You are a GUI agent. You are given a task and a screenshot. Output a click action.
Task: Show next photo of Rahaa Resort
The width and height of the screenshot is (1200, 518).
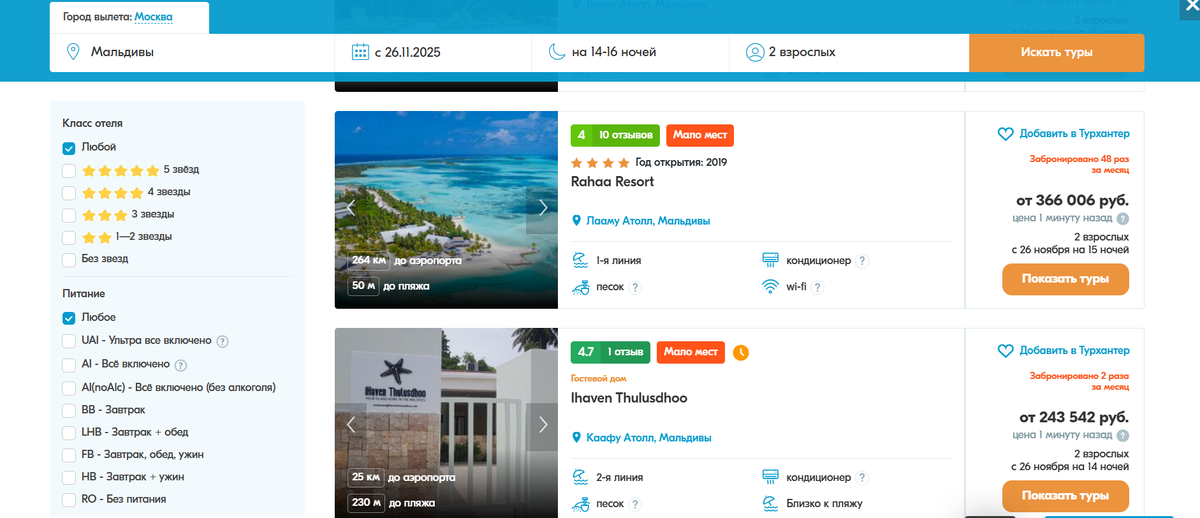click(x=542, y=208)
